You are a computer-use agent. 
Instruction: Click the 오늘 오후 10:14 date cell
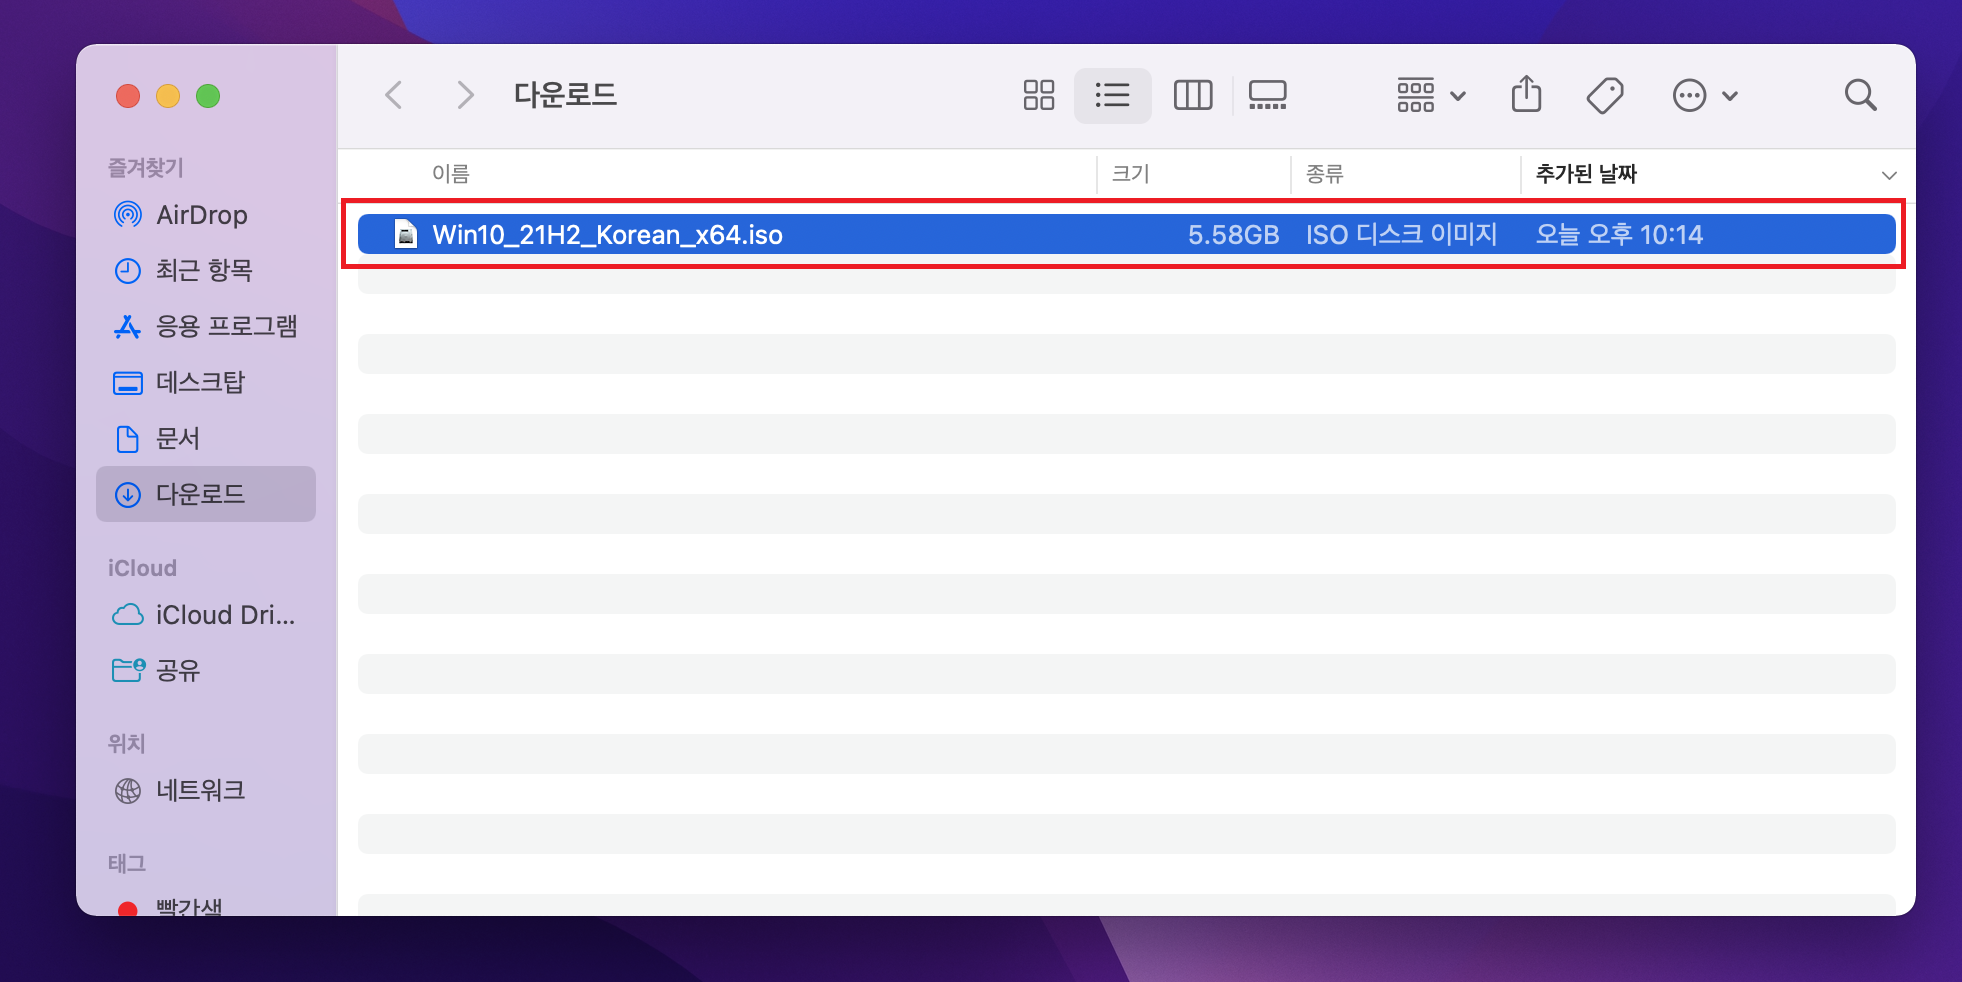pos(1619,235)
